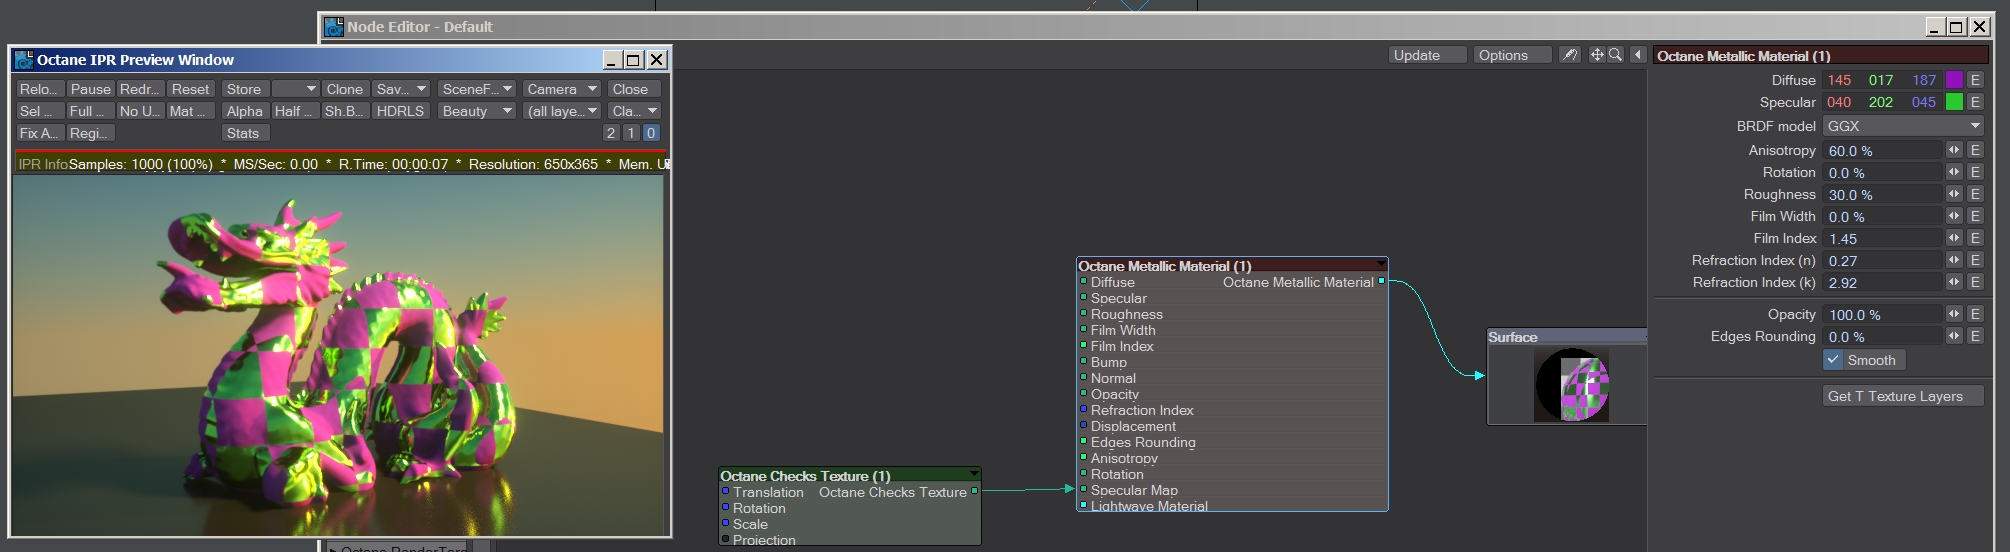
Task: Open the Cla... dropdown
Action: click(635, 111)
